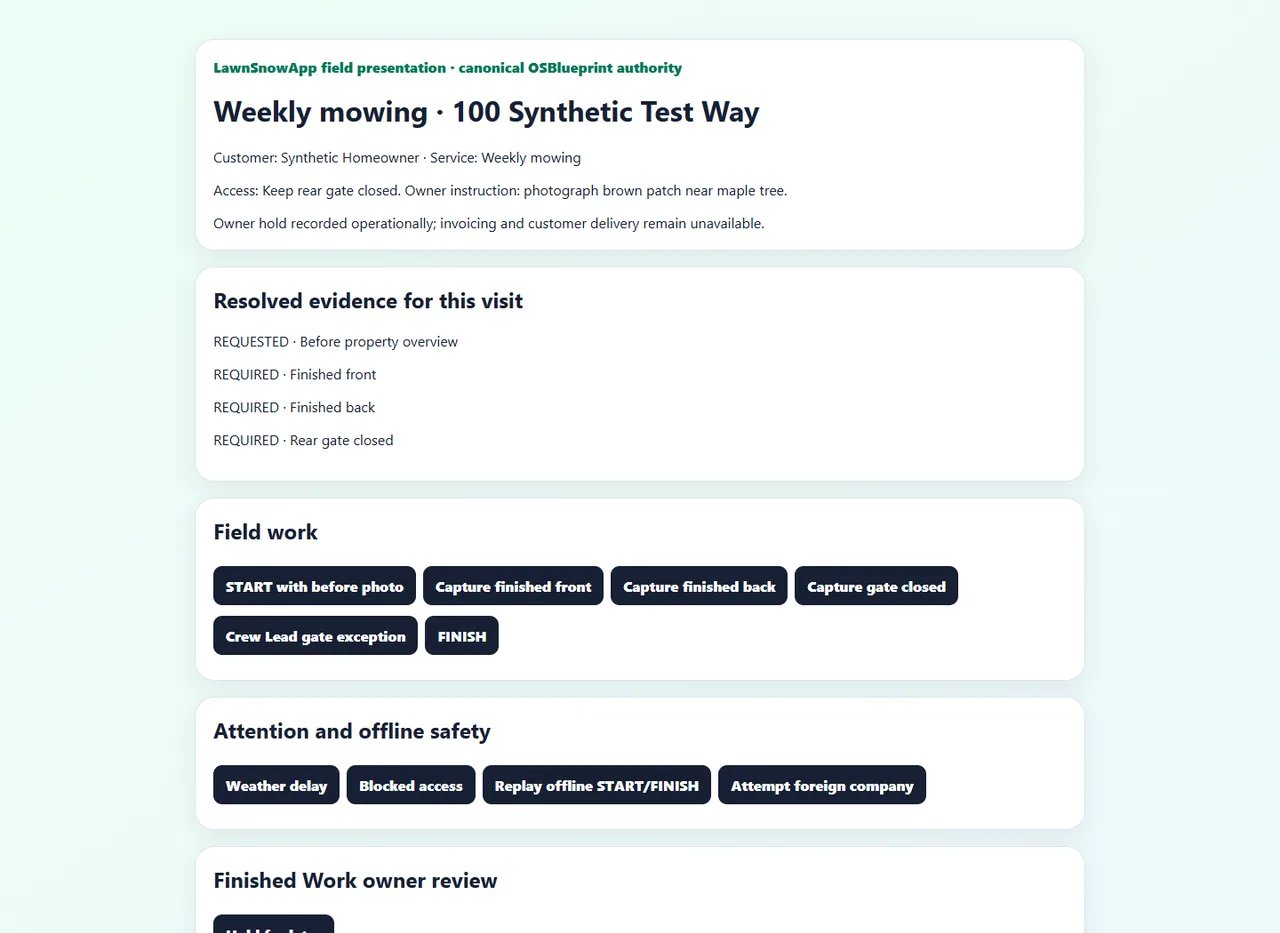Open Crew Lead gate exception

[315, 636]
